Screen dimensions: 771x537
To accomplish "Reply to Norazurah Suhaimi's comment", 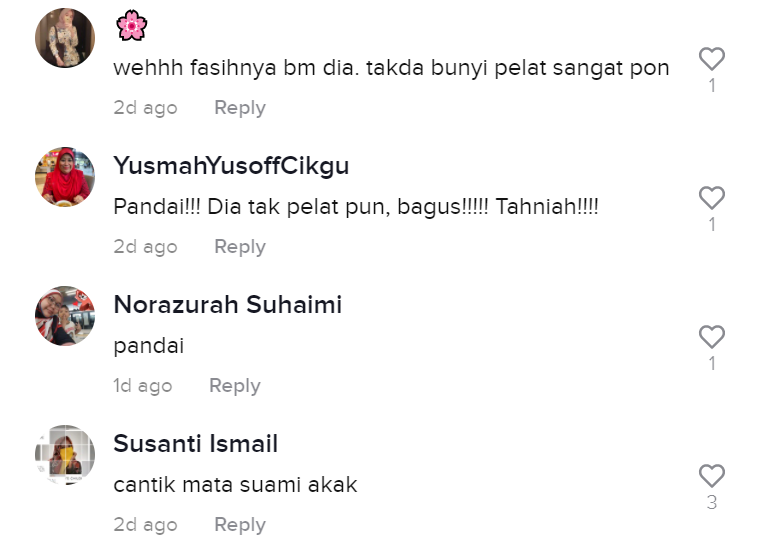I will [x=234, y=386].
